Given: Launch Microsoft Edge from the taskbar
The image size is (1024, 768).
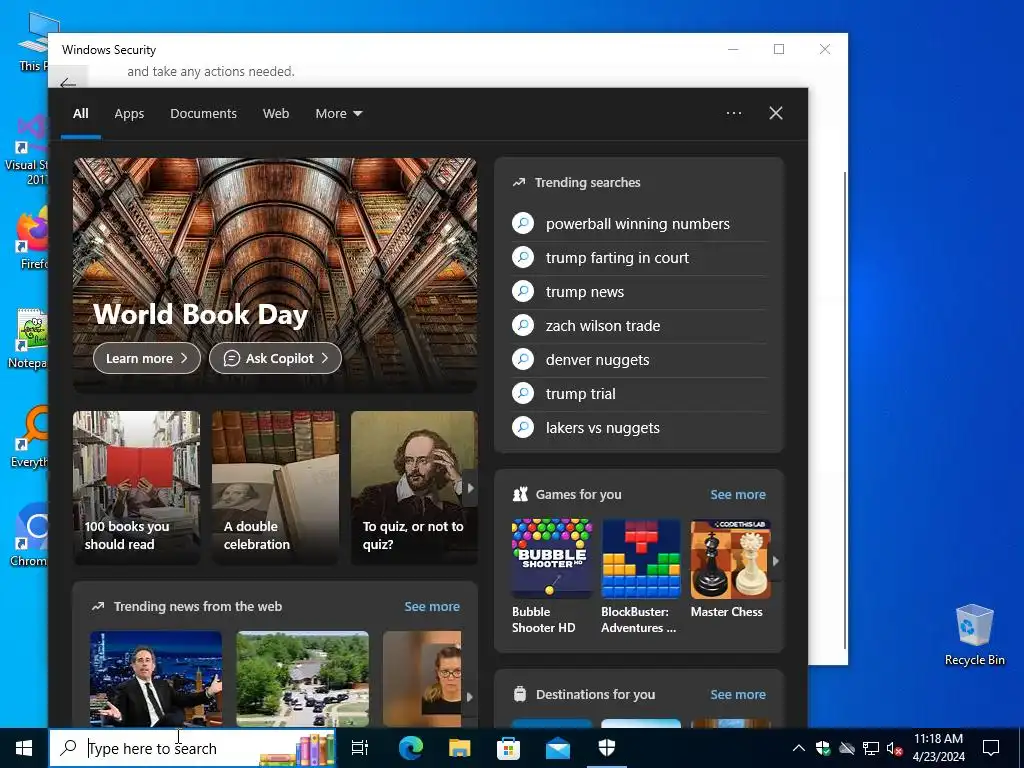Looking at the screenshot, I should [411, 748].
